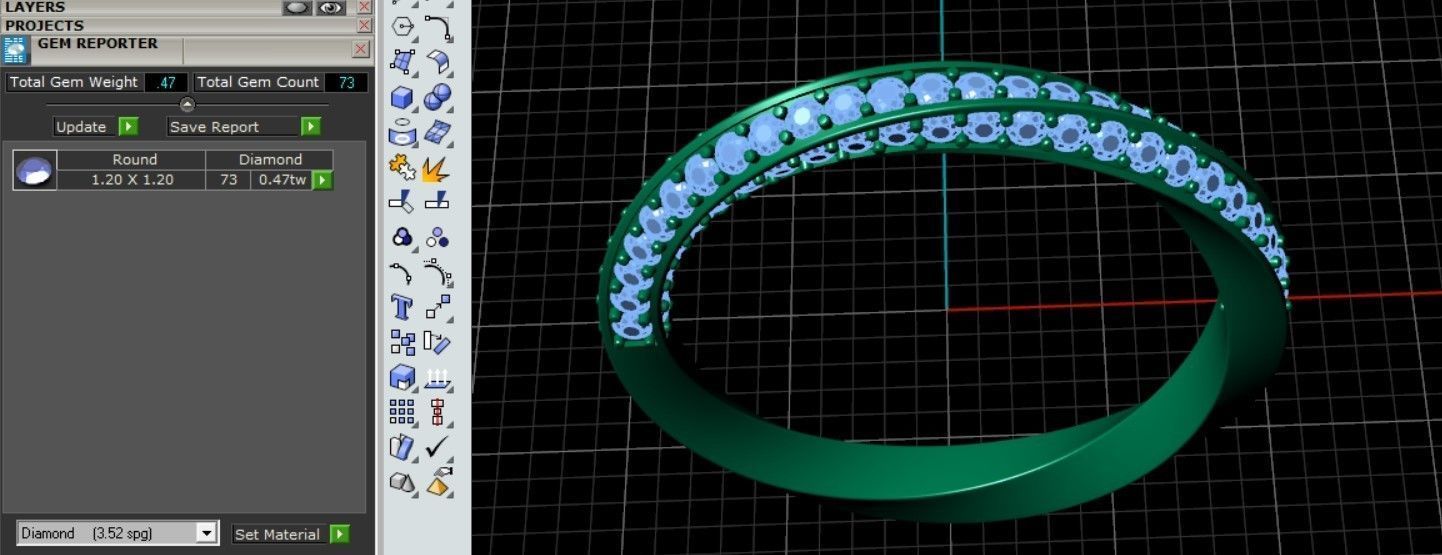Open the PROJECTS panel header
Image resolution: width=1442 pixels, height=555 pixels.
pos(45,25)
